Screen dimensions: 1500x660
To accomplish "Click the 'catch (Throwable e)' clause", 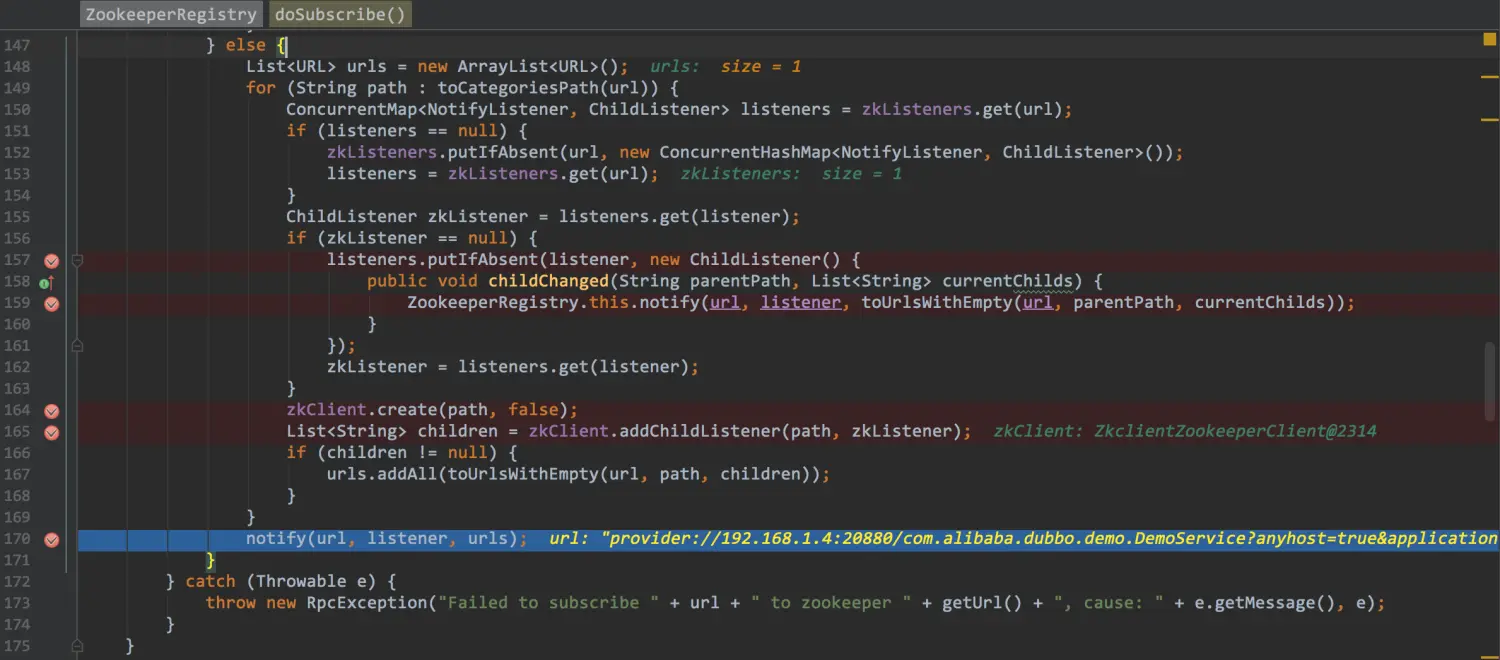I will tap(281, 581).
